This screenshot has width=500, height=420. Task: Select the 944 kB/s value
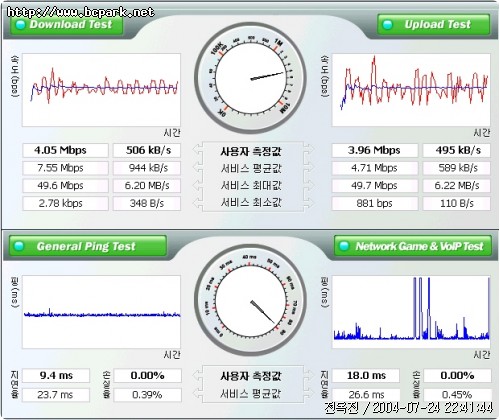coord(147,168)
